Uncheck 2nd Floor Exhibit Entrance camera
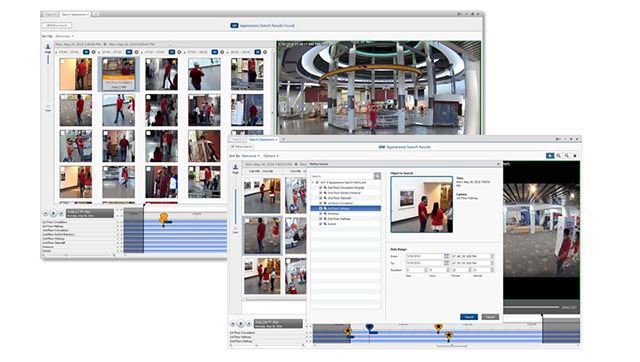This screenshot has width=640, height=362. point(321,193)
